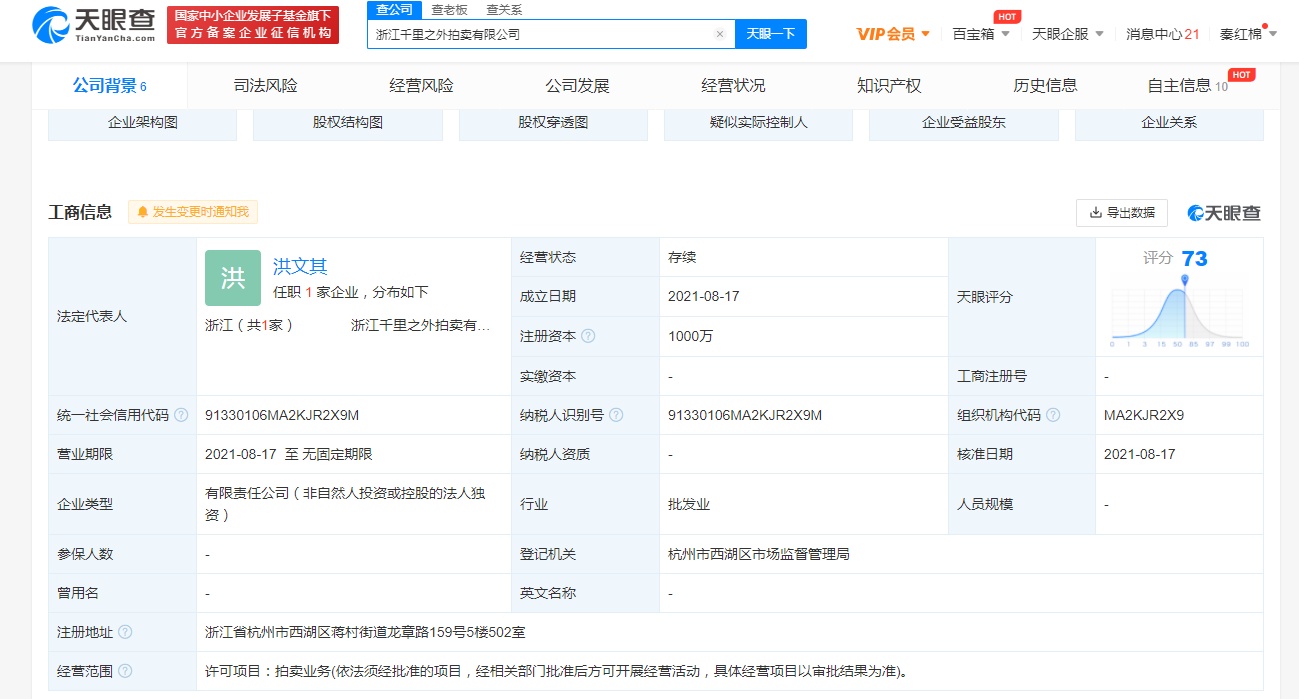Click 发生变更时通知我 notification button
Image resolution: width=1299 pixels, height=699 pixels.
coord(193,212)
